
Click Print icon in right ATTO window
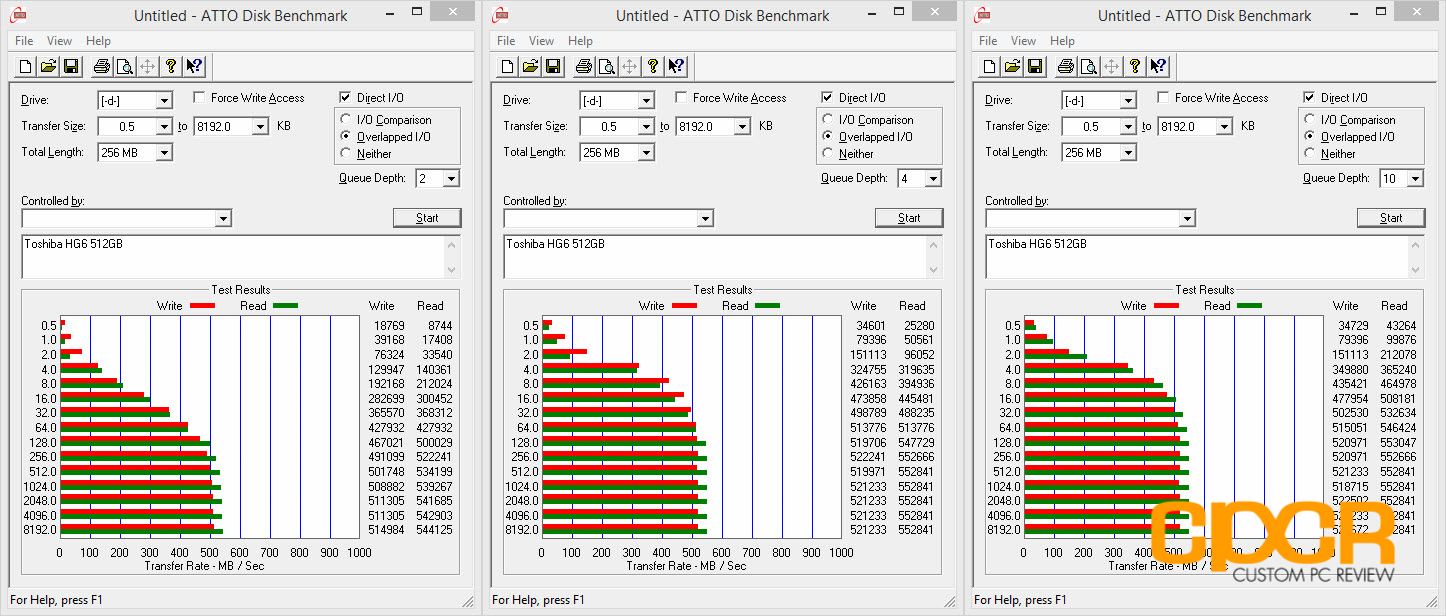click(1065, 66)
